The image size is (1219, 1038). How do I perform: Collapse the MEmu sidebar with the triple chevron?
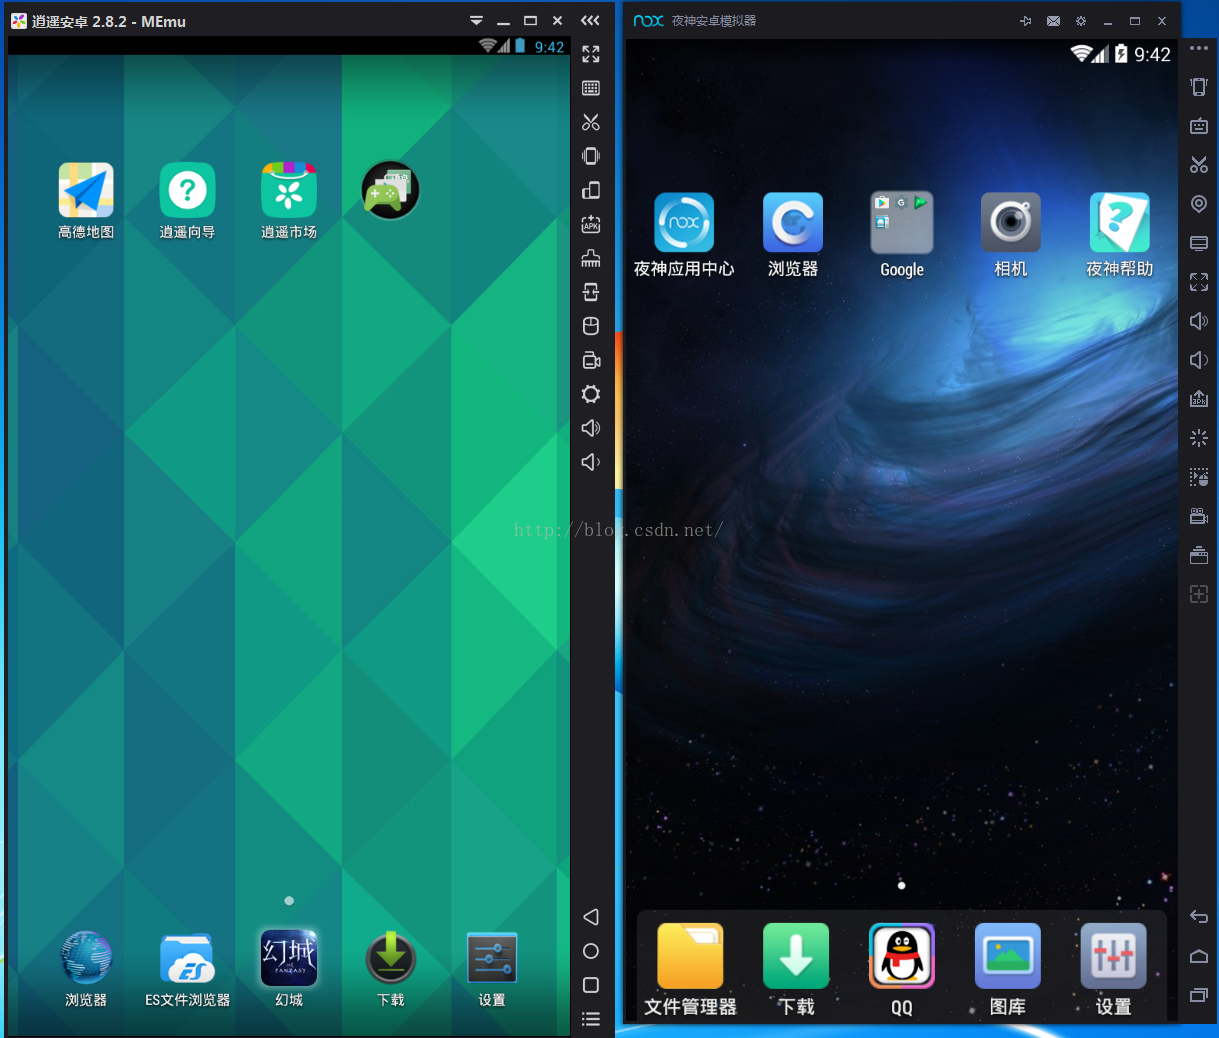pyautogui.click(x=591, y=20)
